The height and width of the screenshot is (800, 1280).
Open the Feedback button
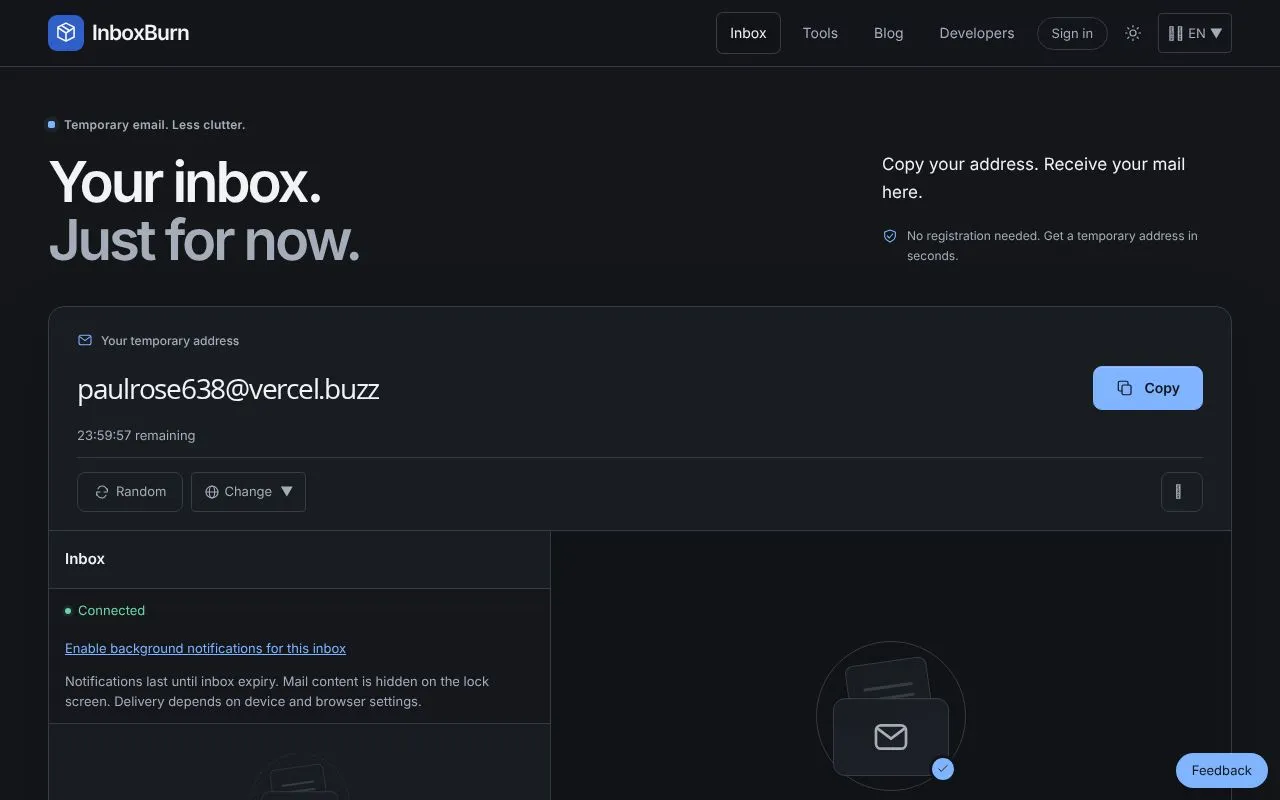click(1222, 770)
